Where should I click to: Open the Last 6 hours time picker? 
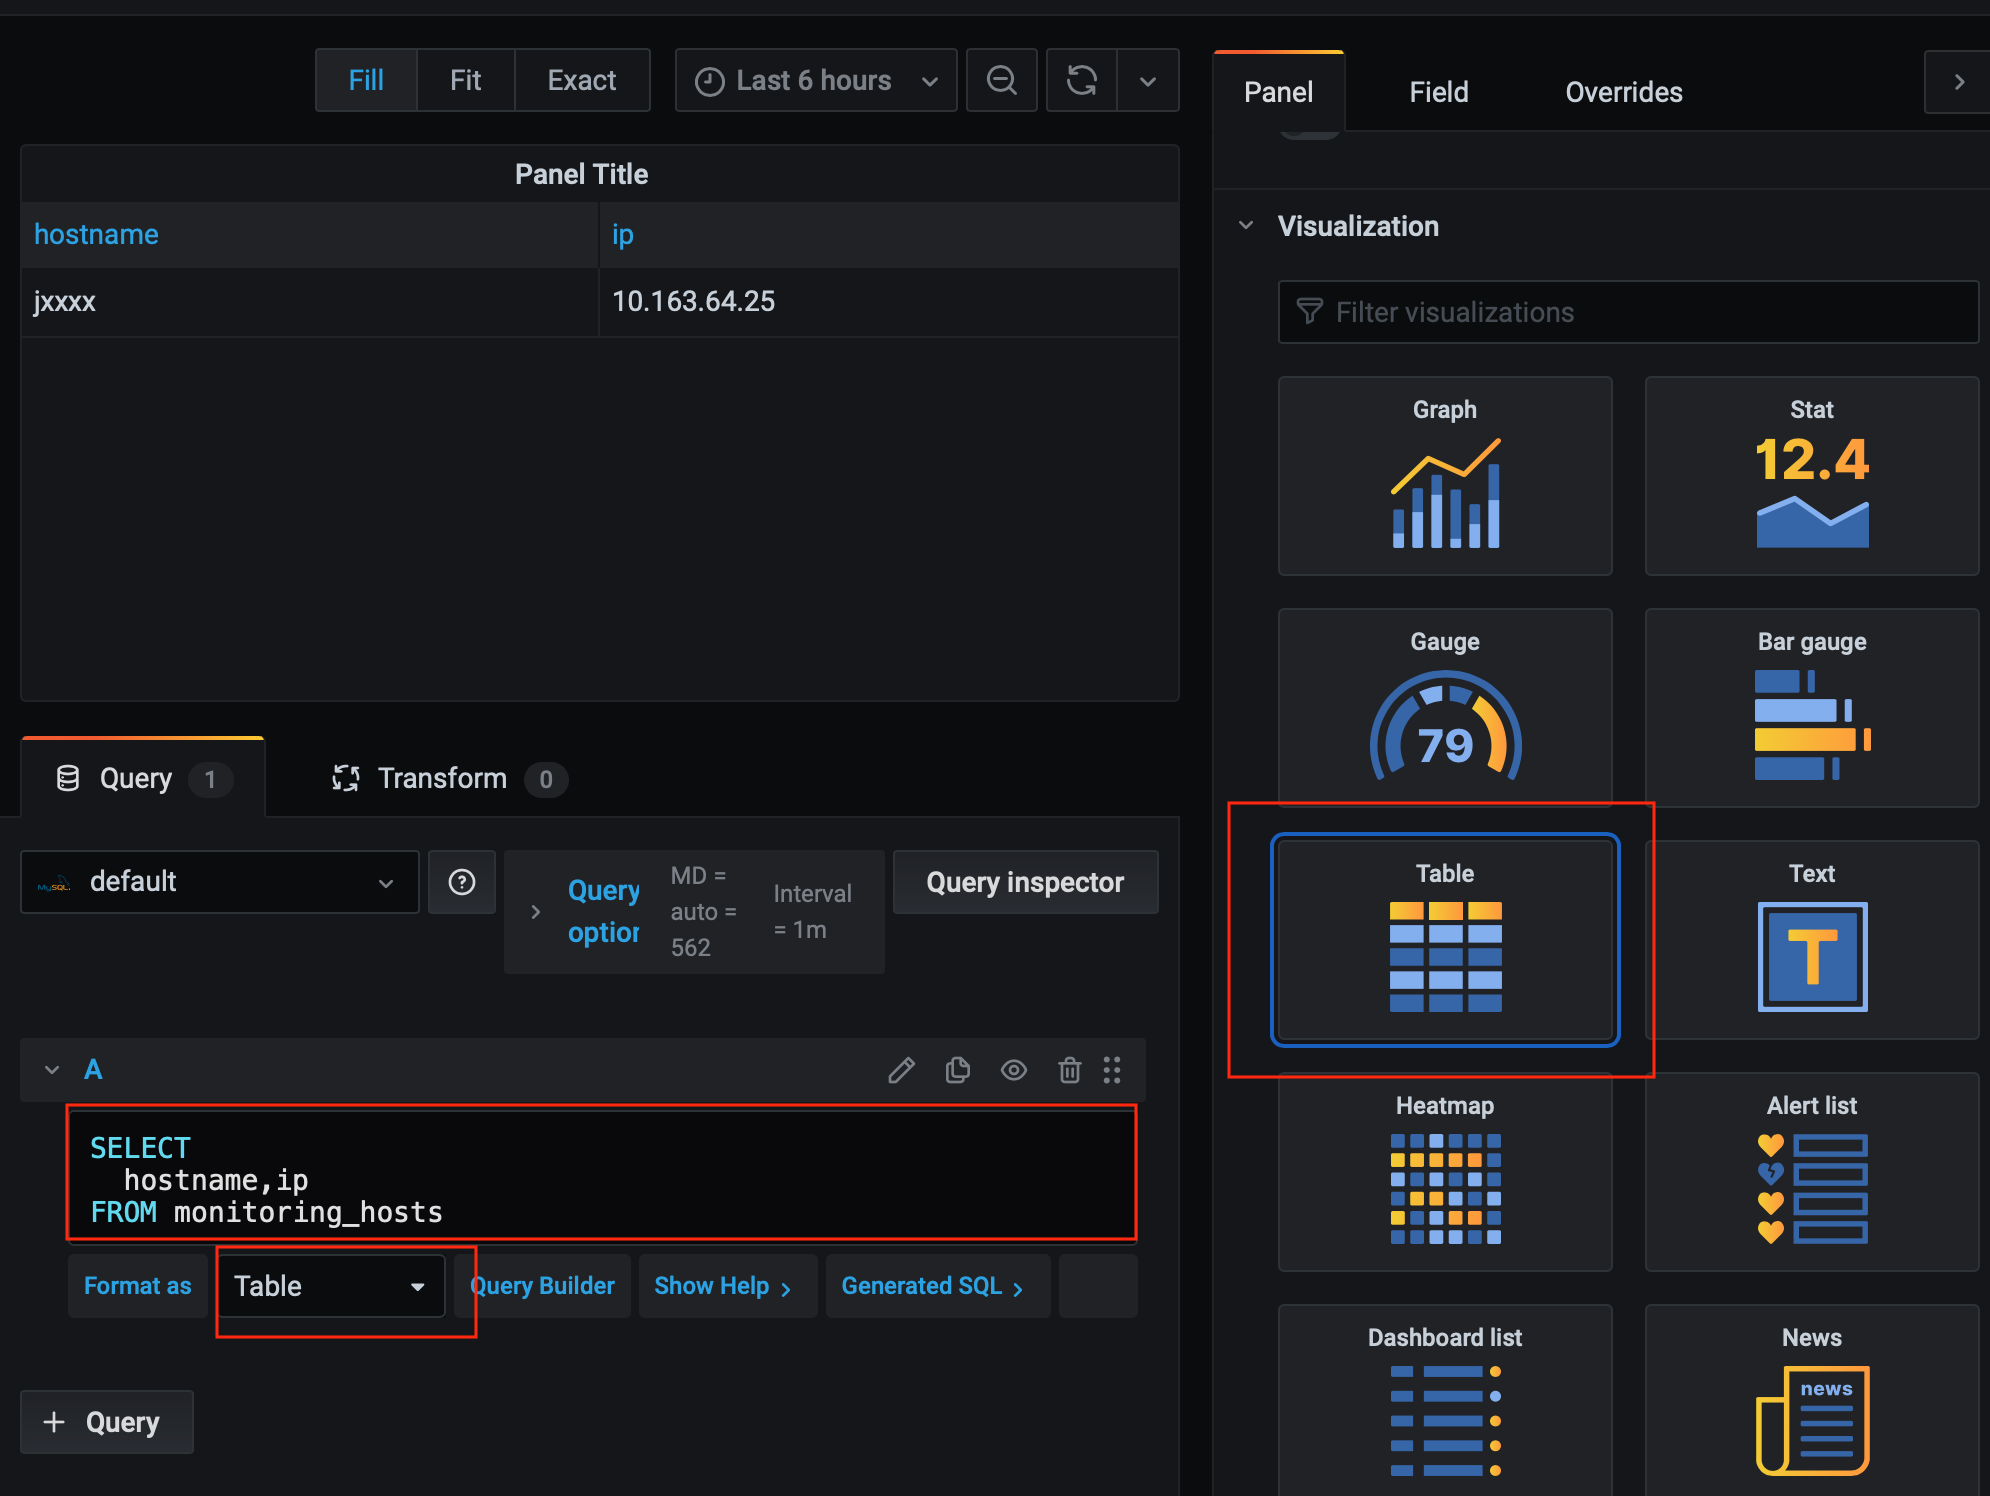[x=815, y=80]
